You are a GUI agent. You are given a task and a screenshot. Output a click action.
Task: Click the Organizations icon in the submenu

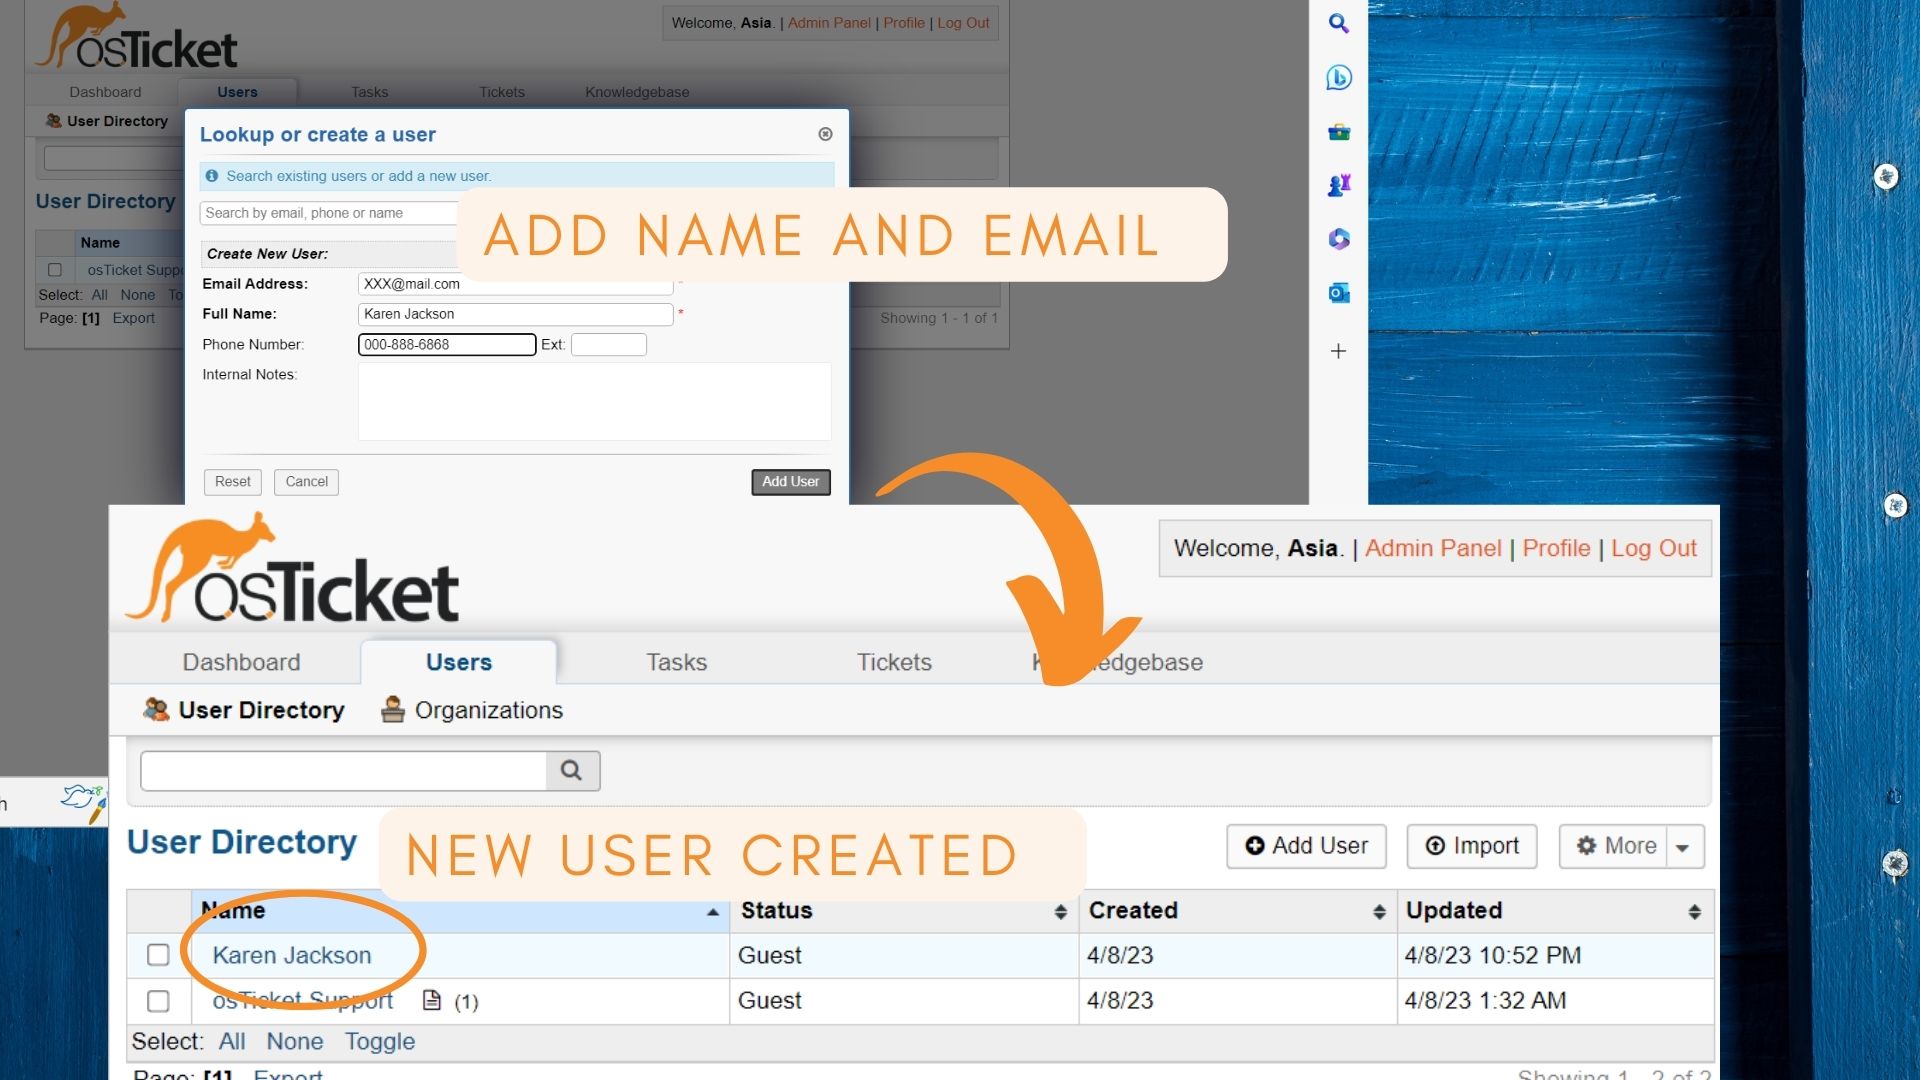point(393,710)
